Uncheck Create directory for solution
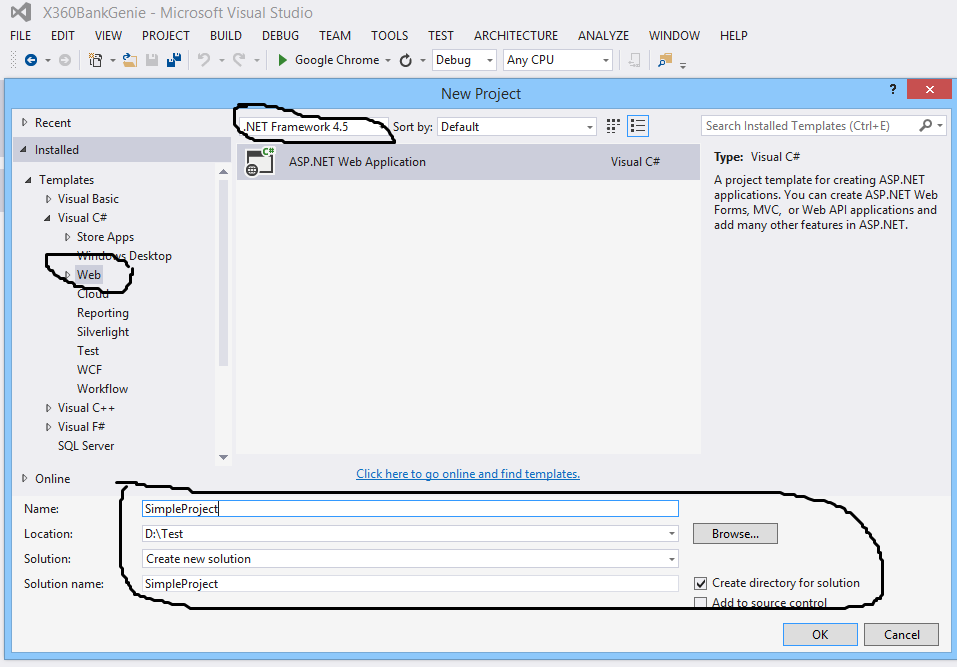This screenshot has height=667, width=957. (x=701, y=583)
